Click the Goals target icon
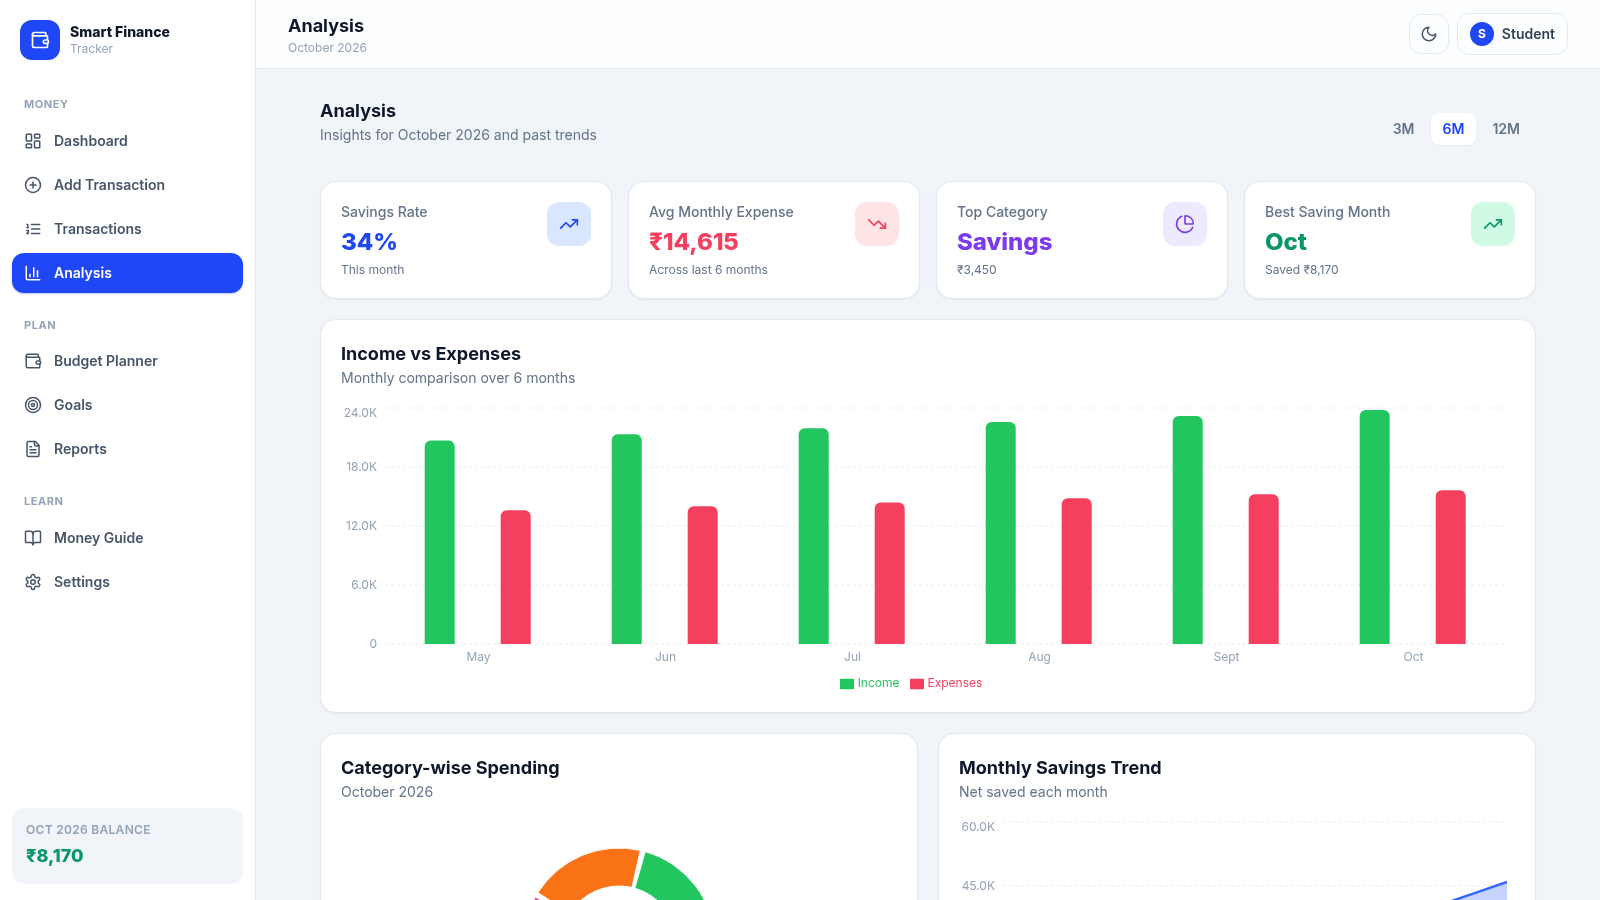 [33, 405]
